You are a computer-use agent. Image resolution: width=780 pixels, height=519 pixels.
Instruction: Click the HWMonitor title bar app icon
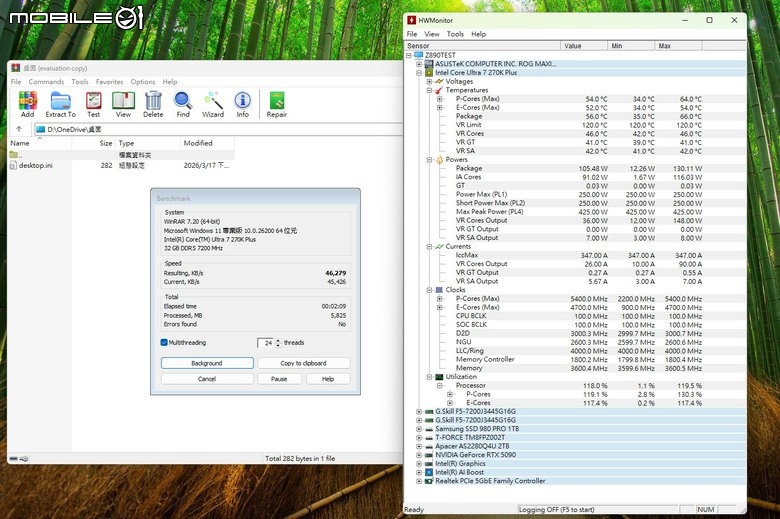click(411, 20)
